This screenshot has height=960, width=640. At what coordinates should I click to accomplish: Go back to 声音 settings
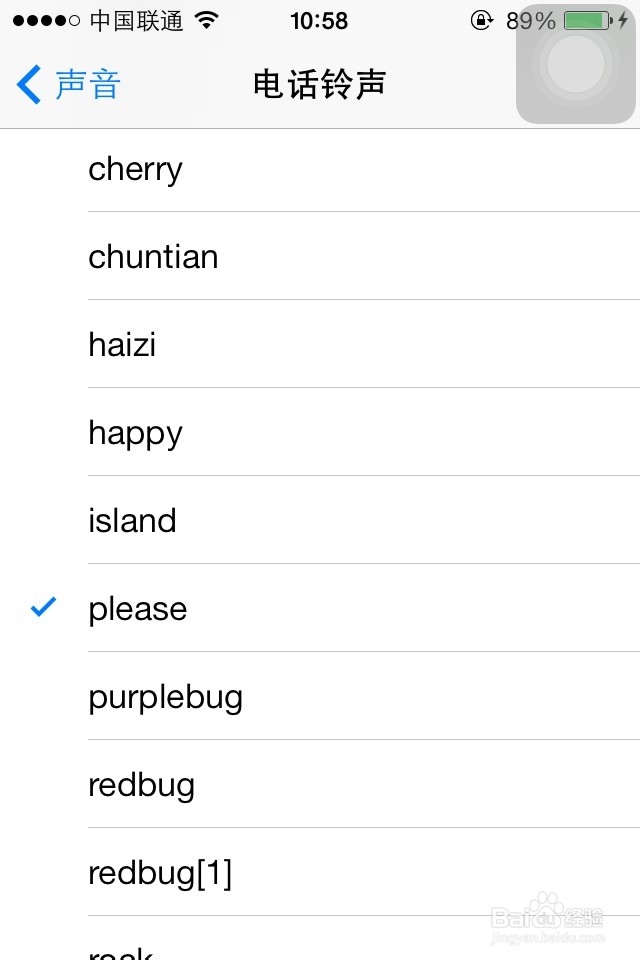87,85
